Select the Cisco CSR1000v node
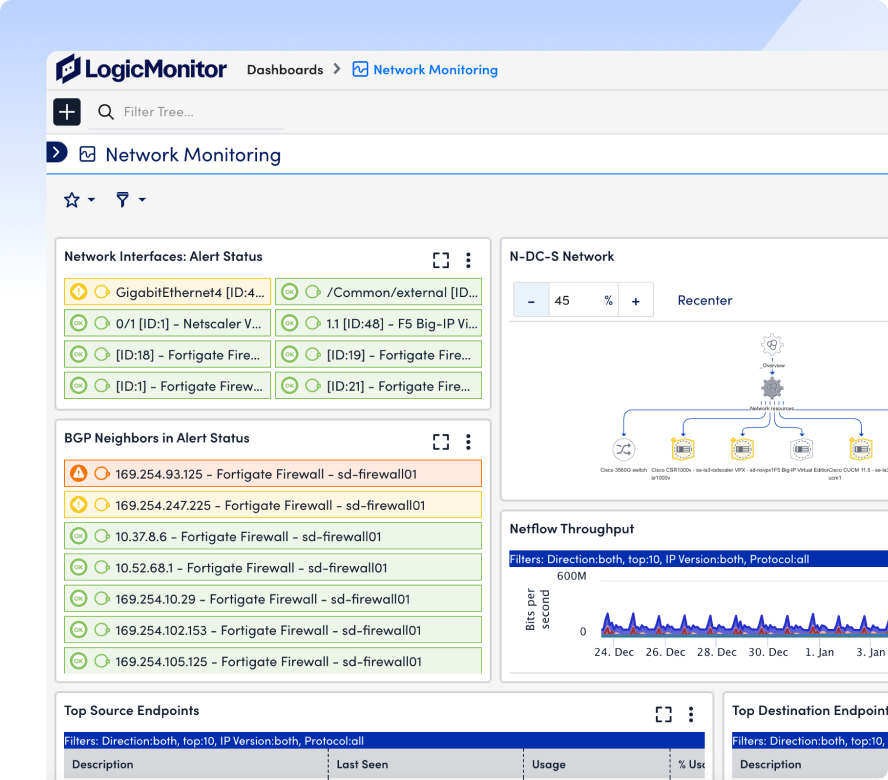This screenshot has width=888, height=780. 683,450
